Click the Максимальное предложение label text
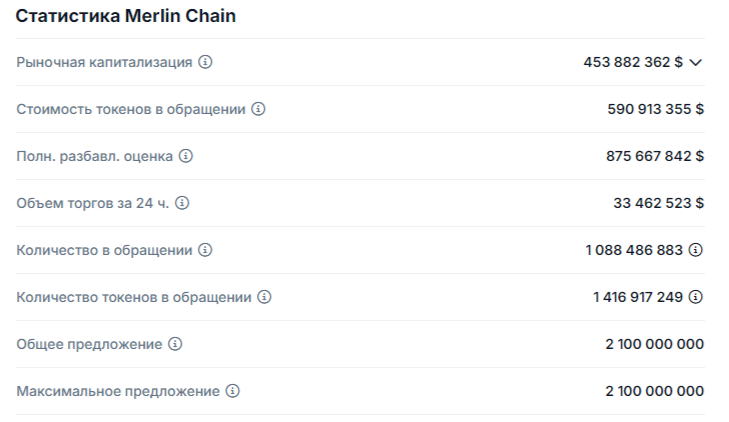729x422 pixels. tap(118, 391)
